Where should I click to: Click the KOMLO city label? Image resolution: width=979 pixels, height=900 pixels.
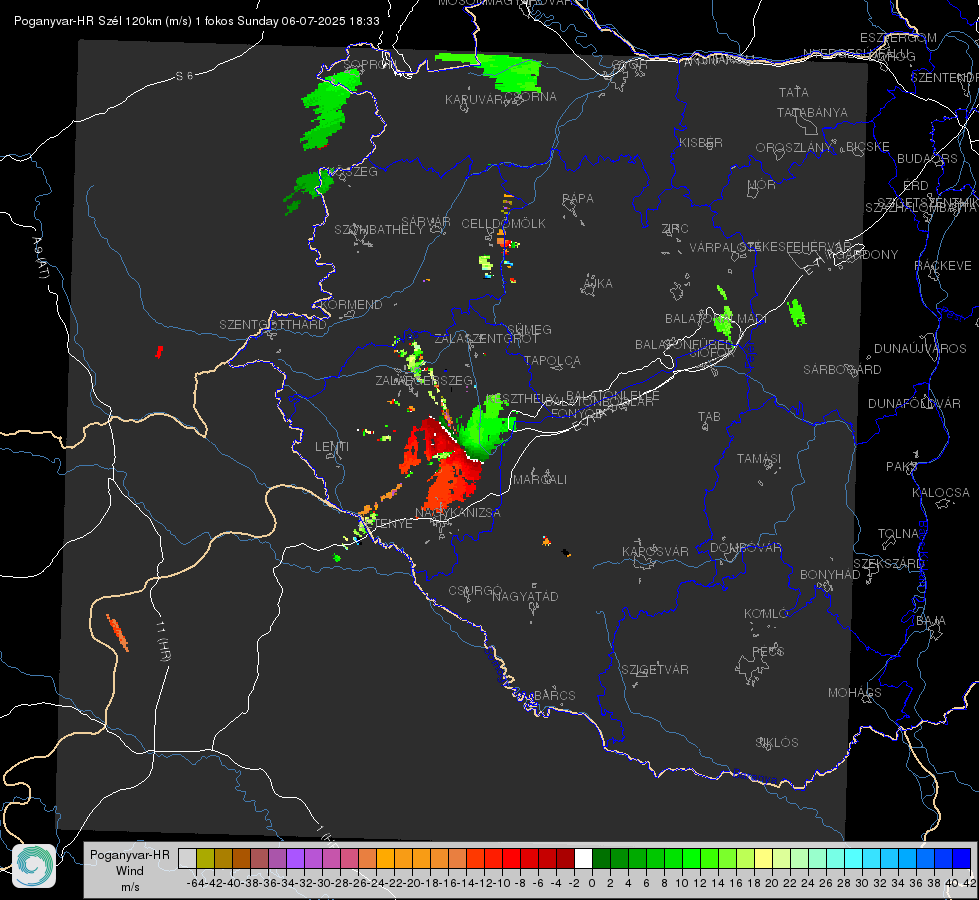pos(766,614)
